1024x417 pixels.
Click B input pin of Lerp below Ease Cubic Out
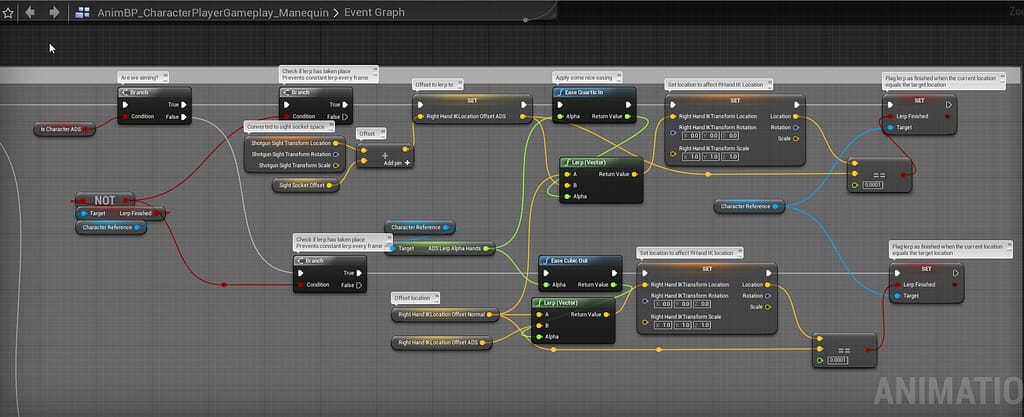pyautogui.click(x=539, y=325)
